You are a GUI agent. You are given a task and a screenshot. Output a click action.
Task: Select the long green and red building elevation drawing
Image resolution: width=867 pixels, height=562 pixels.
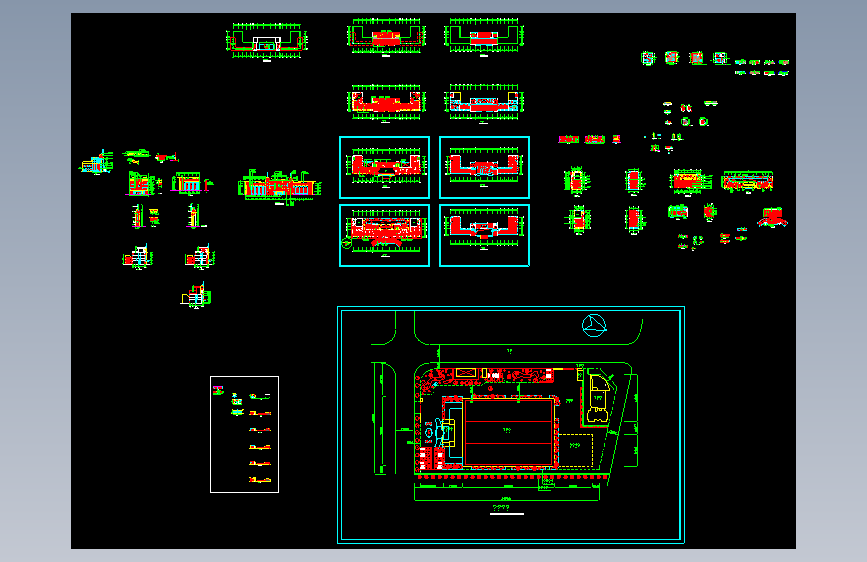pyautogui.click(x=279, y=187)
